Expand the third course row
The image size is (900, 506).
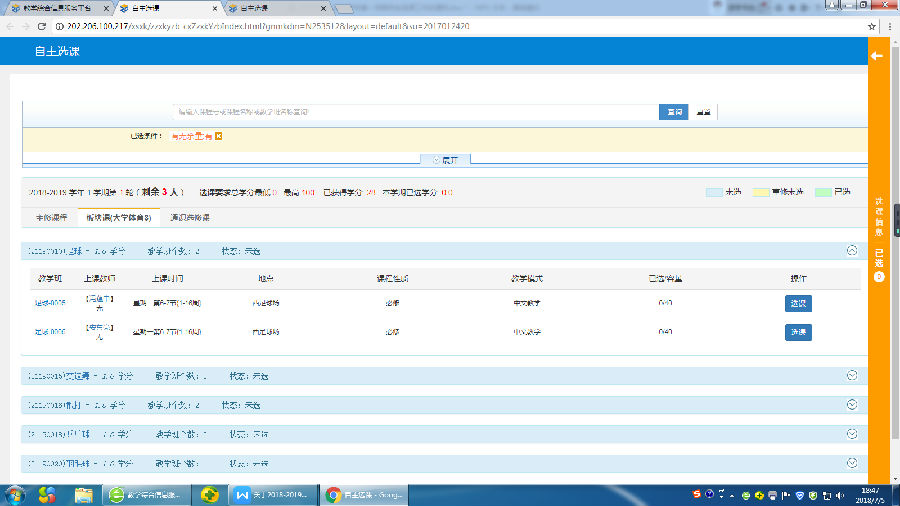click(852, 405)
